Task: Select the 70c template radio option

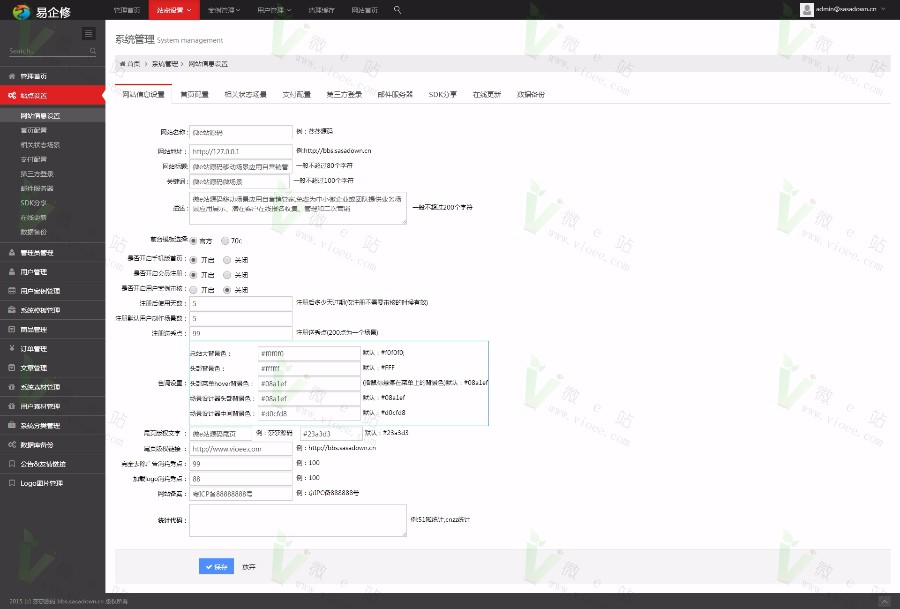Action: [x=225, y=241]
